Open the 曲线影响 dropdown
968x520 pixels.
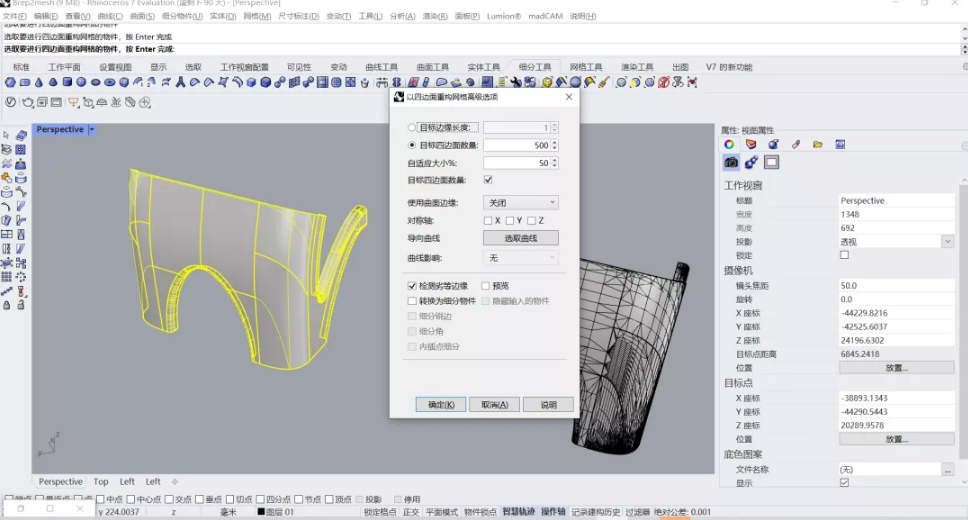point(521,258)
